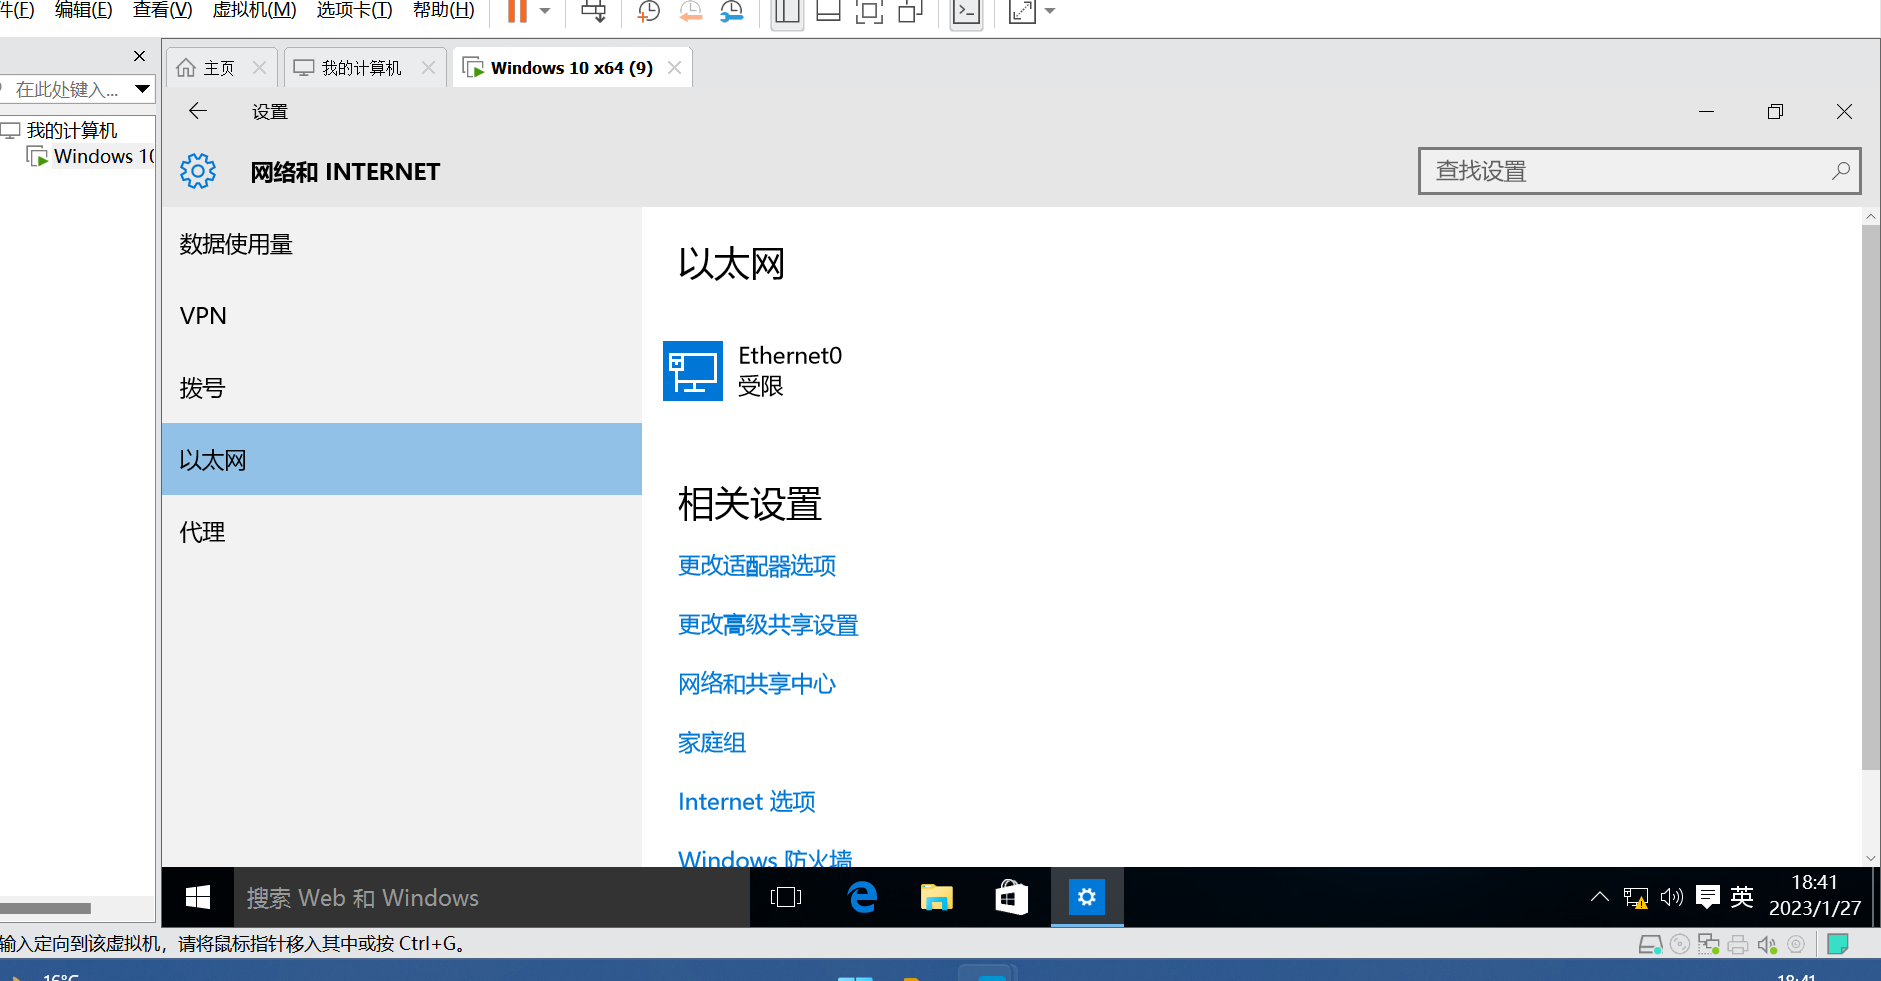This screenshot has height=981, width=1881.
Task: Close the 主页 tab
Action: pyautogui.click(x=259, y=67)
